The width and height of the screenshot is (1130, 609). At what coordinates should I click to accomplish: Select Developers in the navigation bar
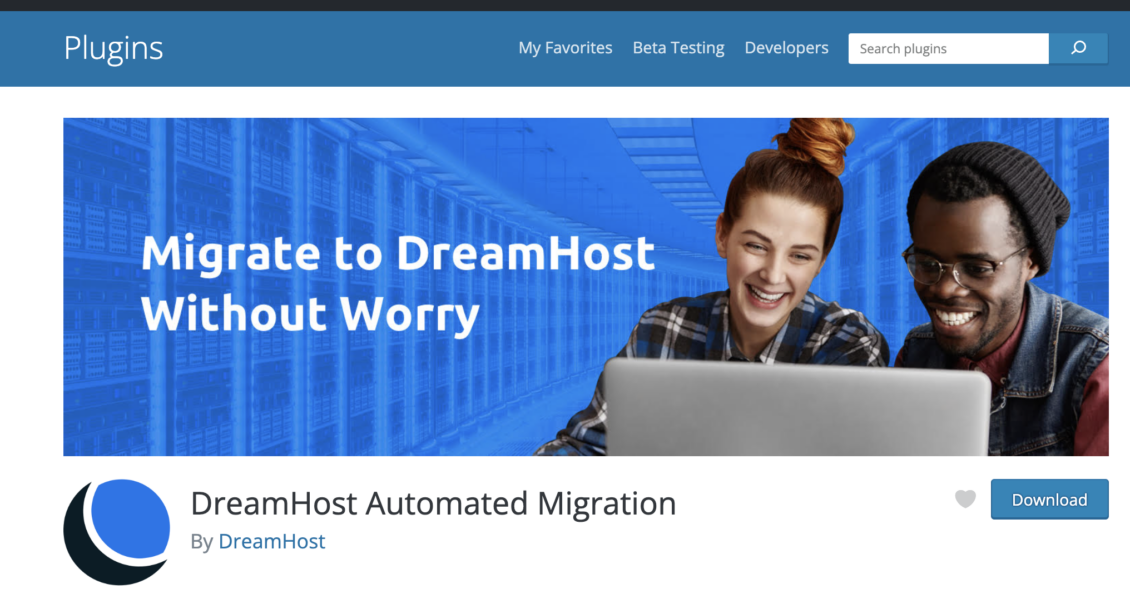click(786, 47)
